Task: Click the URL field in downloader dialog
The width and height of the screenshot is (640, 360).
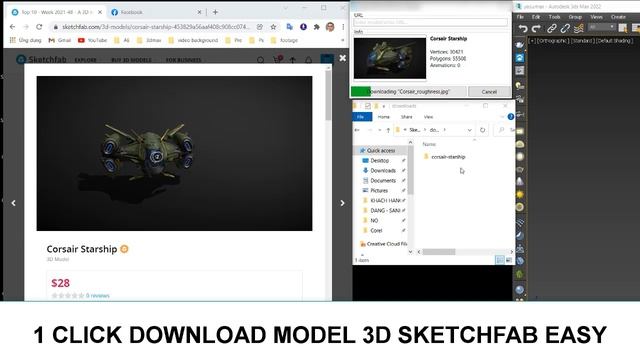Action: (431, 22)
